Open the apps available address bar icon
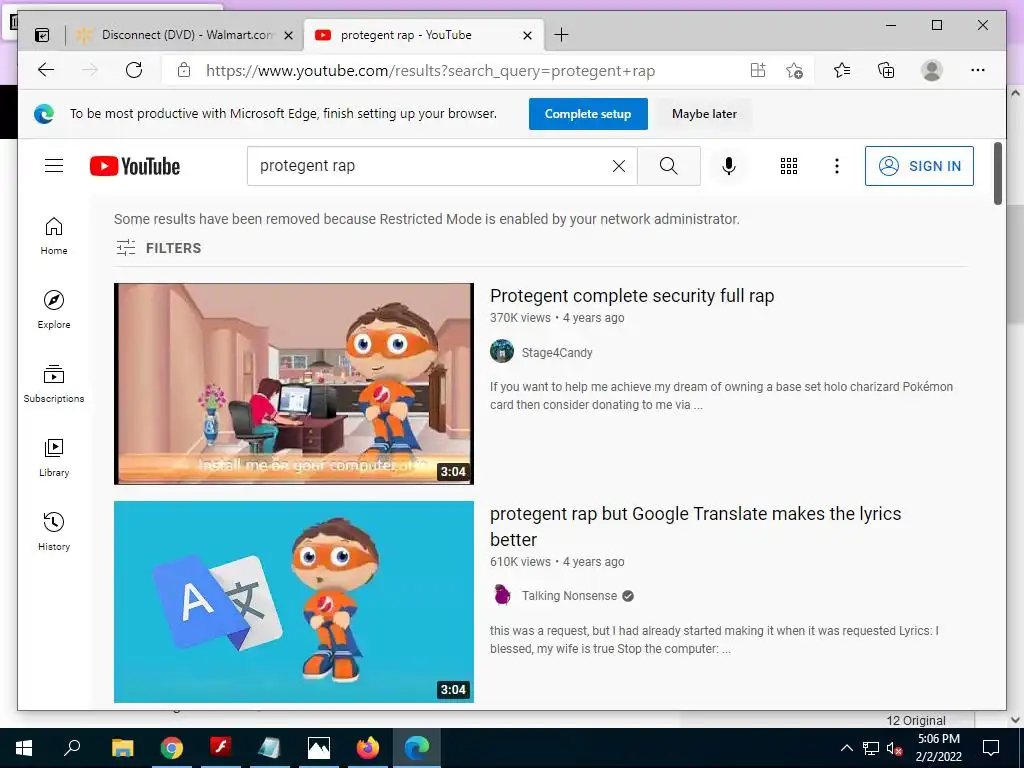1024x768 pixels. (x=758, y=71)
